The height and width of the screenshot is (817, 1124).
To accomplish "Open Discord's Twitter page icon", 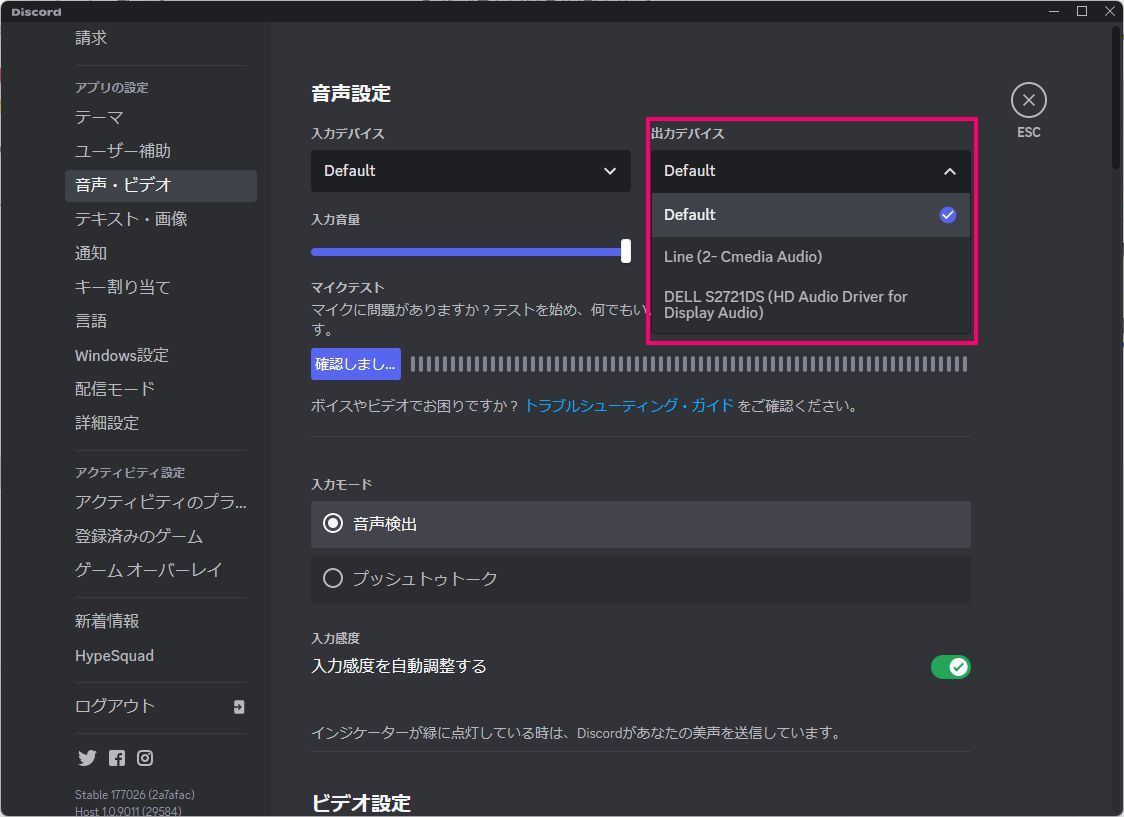I will coord(87,758).
